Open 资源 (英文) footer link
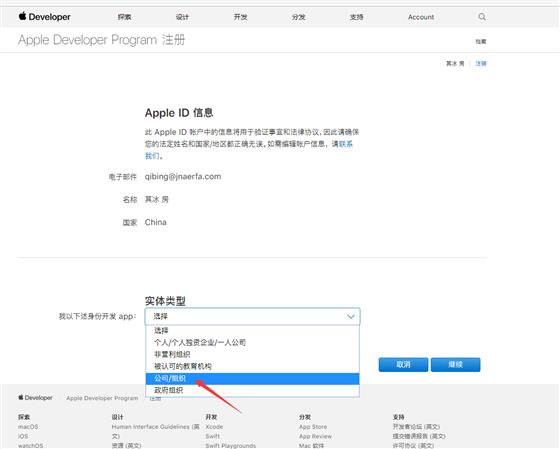The width and height of the screenshot is (560, 449). pyautogui.click(x=126, y=445)
